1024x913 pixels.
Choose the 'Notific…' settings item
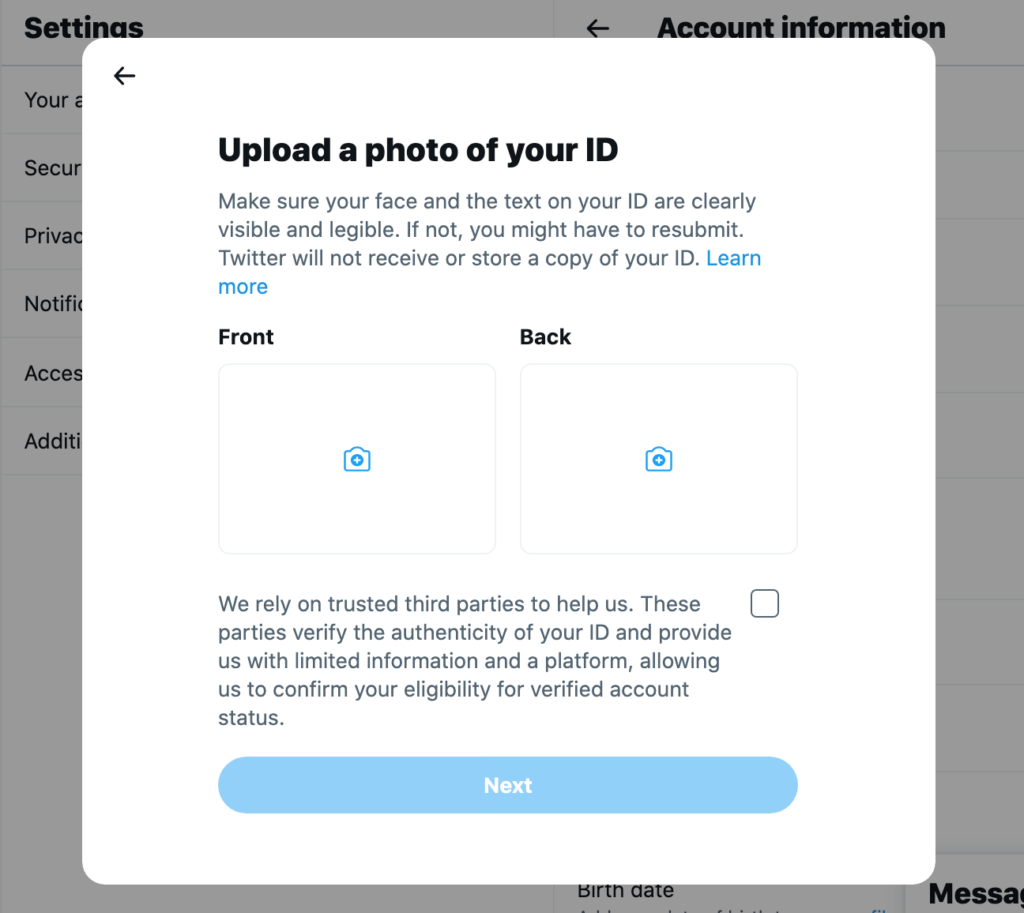tap(52, 303)
